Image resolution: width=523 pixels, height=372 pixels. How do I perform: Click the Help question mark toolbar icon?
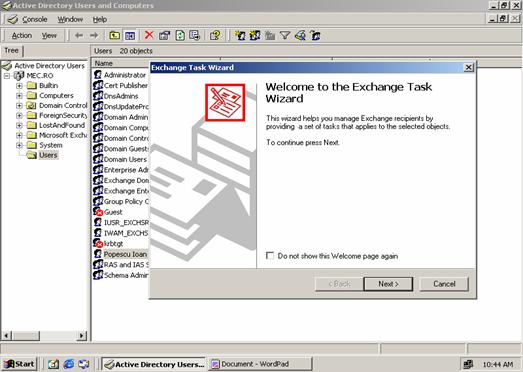coord(215,35)
